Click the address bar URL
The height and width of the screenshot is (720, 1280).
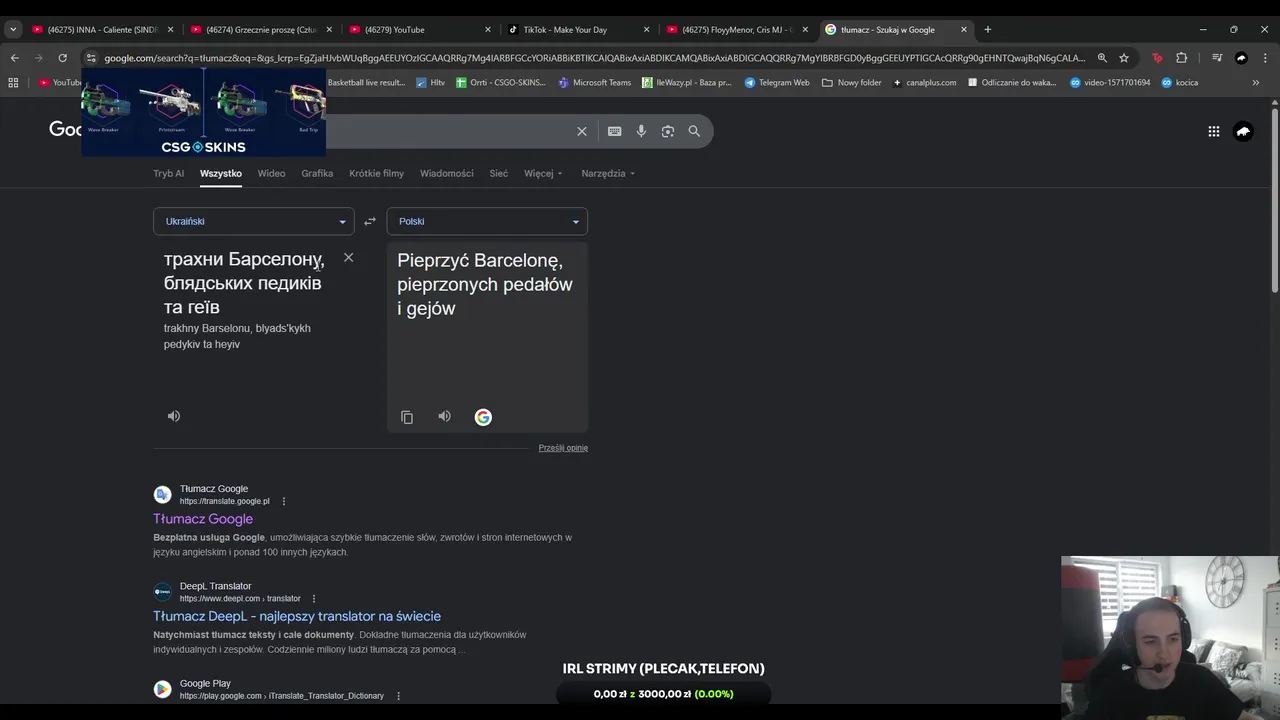594,58
